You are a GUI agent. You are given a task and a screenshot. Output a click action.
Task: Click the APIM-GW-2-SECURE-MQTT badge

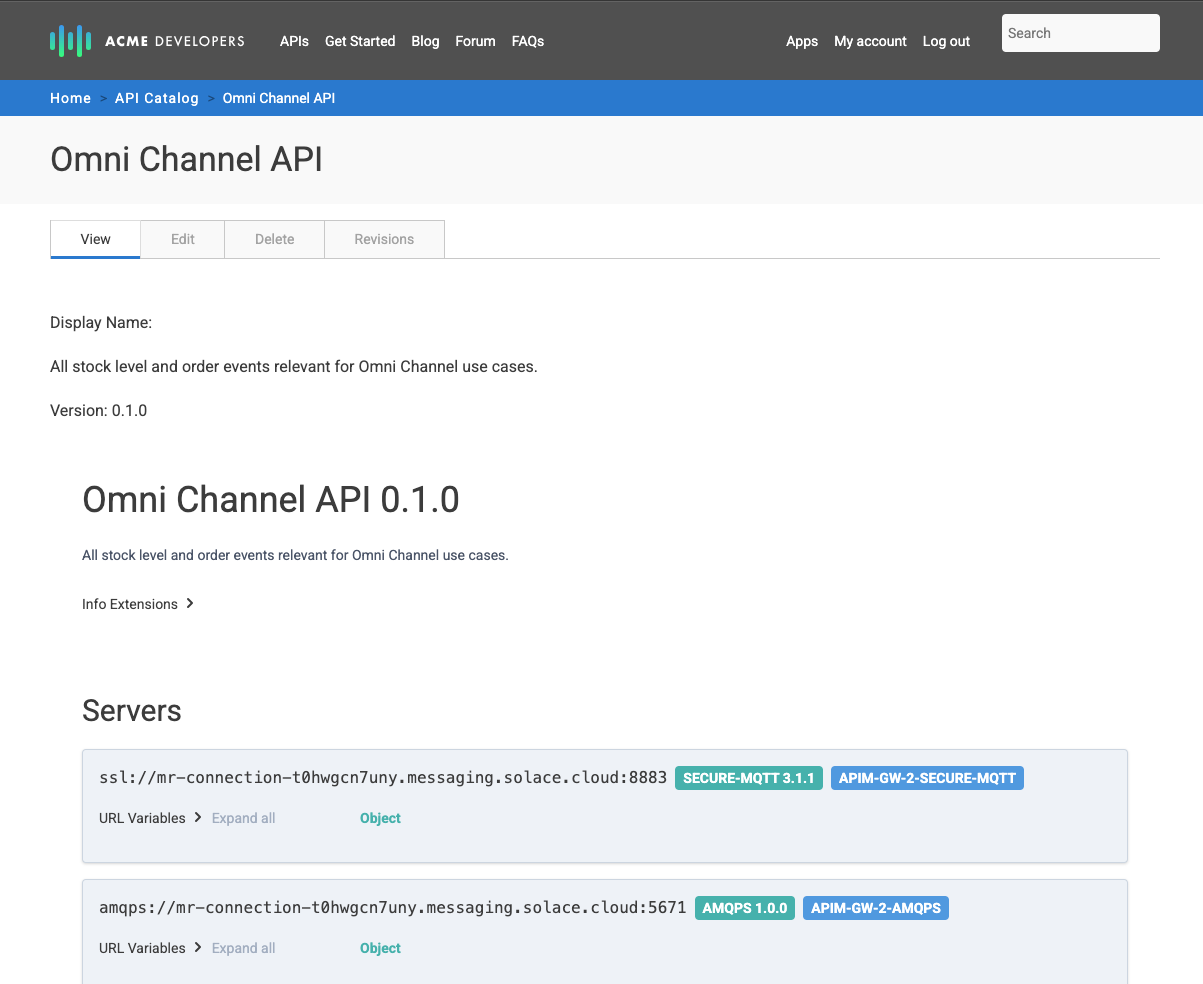(927, 777)
